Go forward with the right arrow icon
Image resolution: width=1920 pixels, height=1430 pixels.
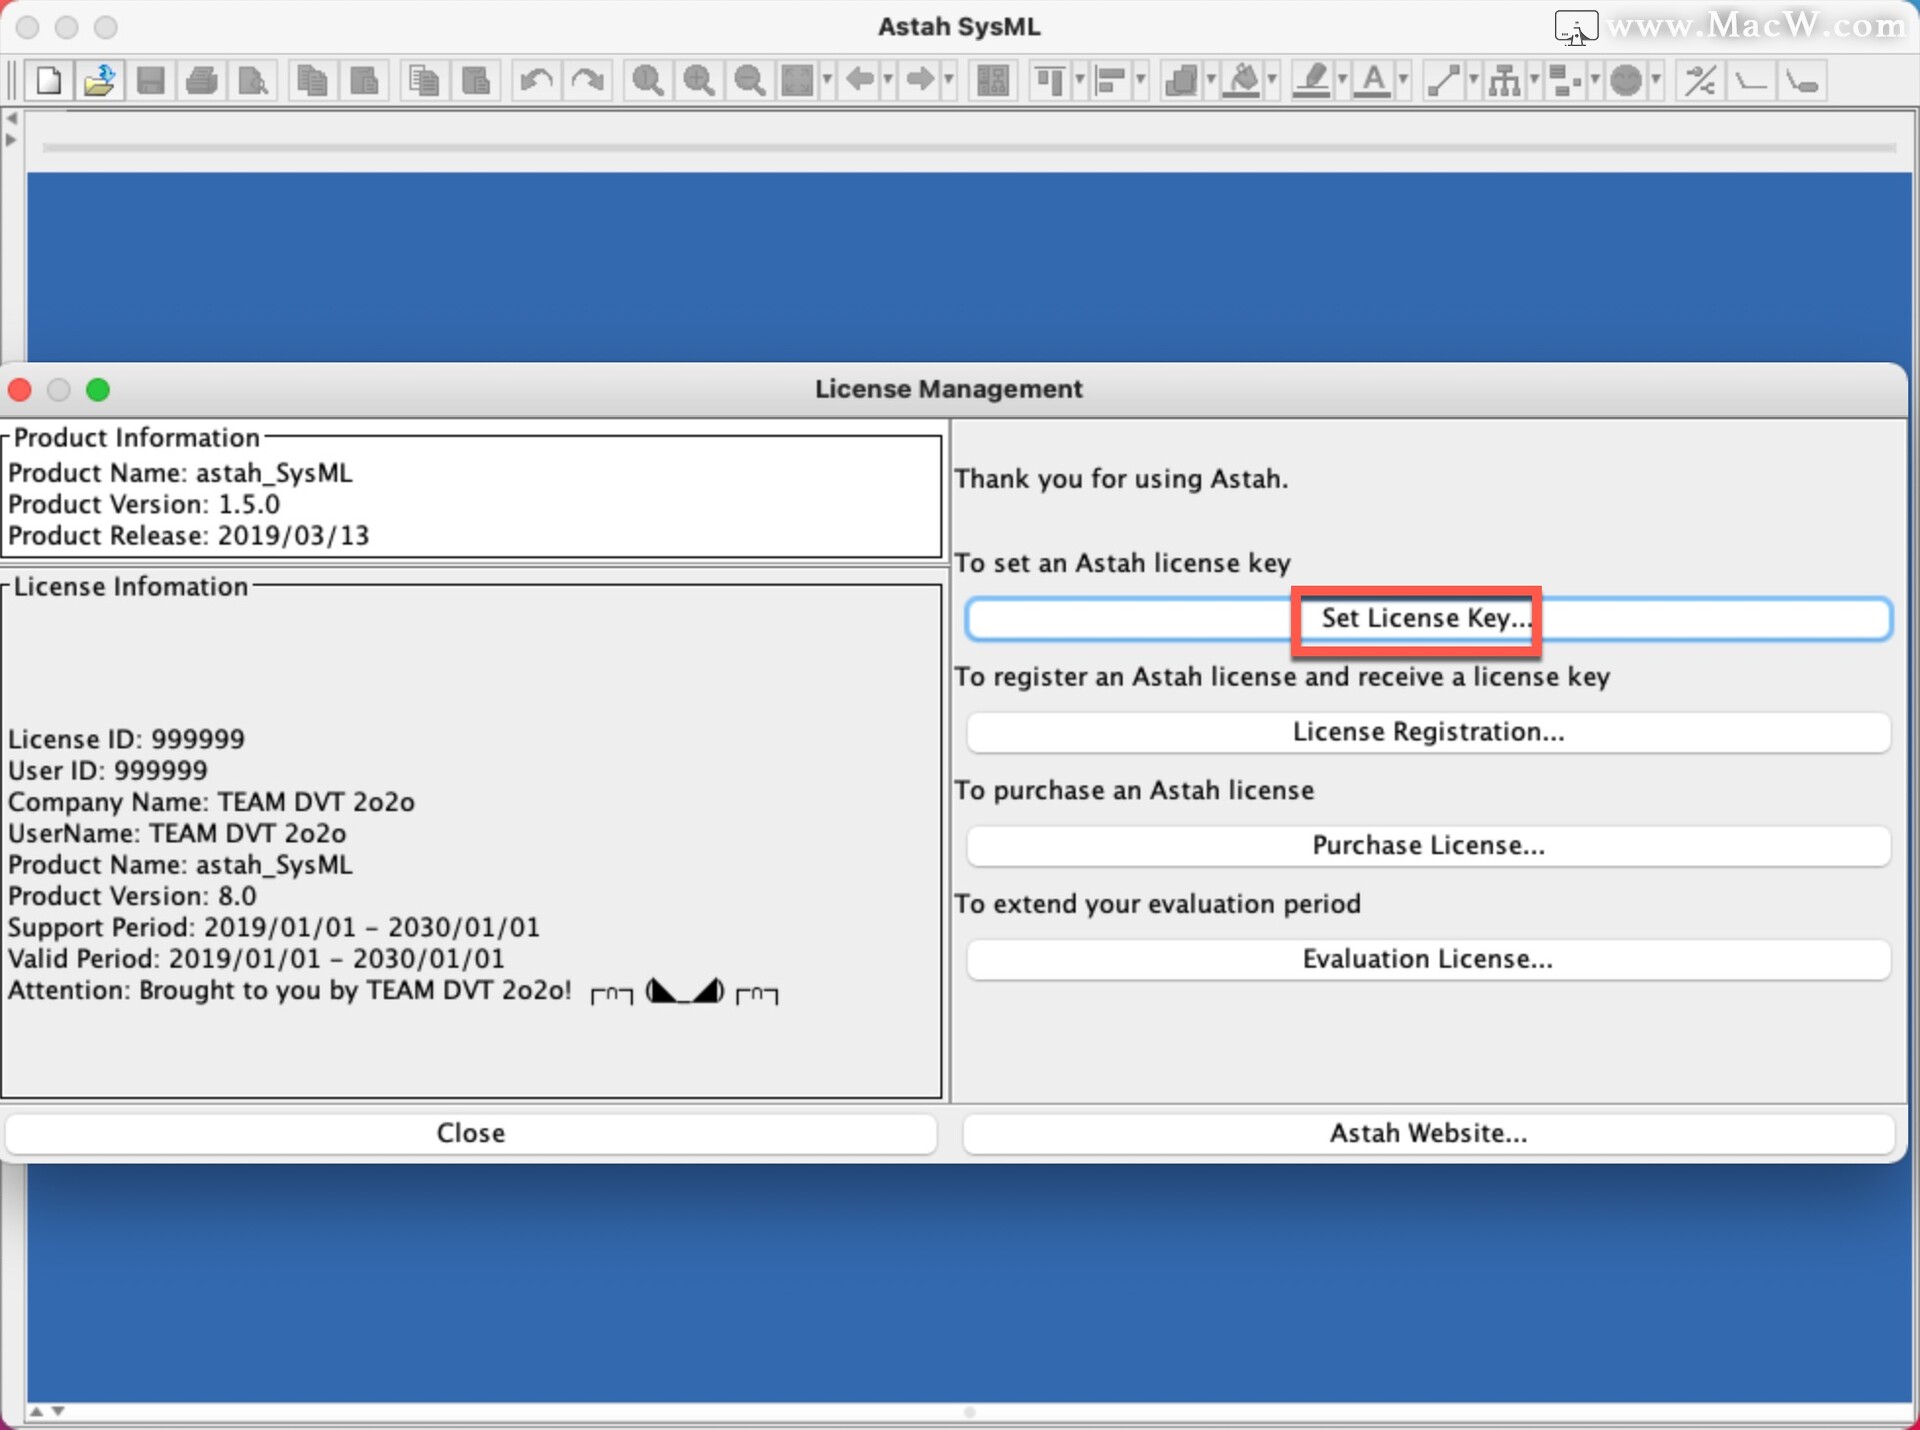click(920, 80)
